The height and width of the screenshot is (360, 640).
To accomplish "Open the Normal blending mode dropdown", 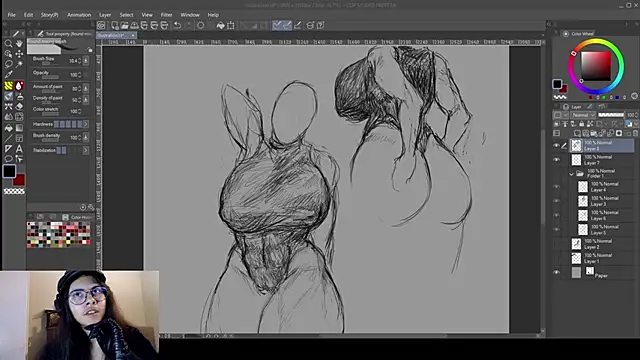I will click(x=584, y=115).
